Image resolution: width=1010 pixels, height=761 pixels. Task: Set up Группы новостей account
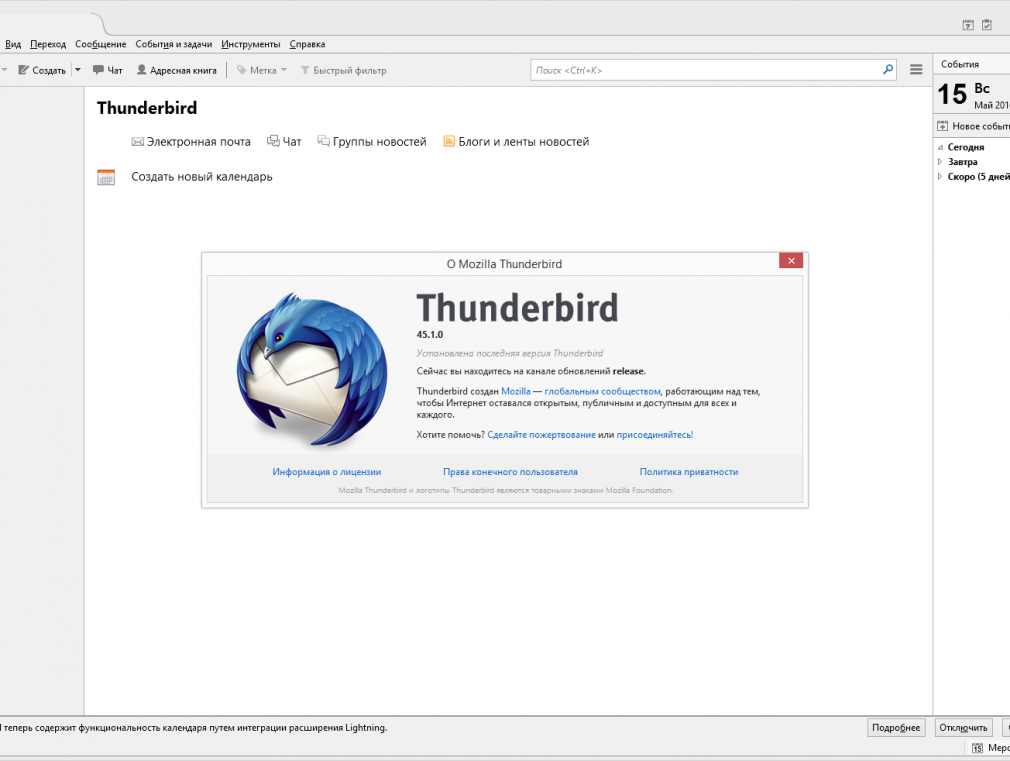372,142
